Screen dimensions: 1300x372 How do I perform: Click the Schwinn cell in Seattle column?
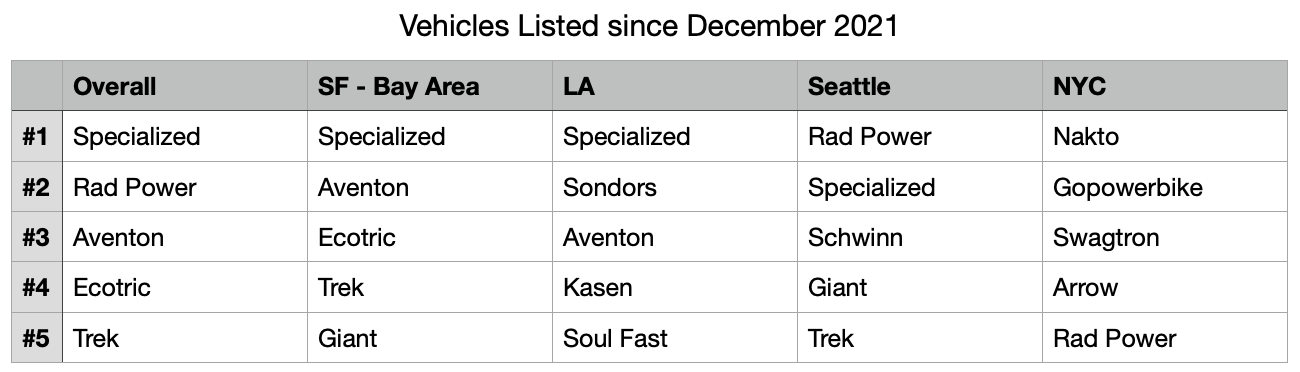pos(920,237)
